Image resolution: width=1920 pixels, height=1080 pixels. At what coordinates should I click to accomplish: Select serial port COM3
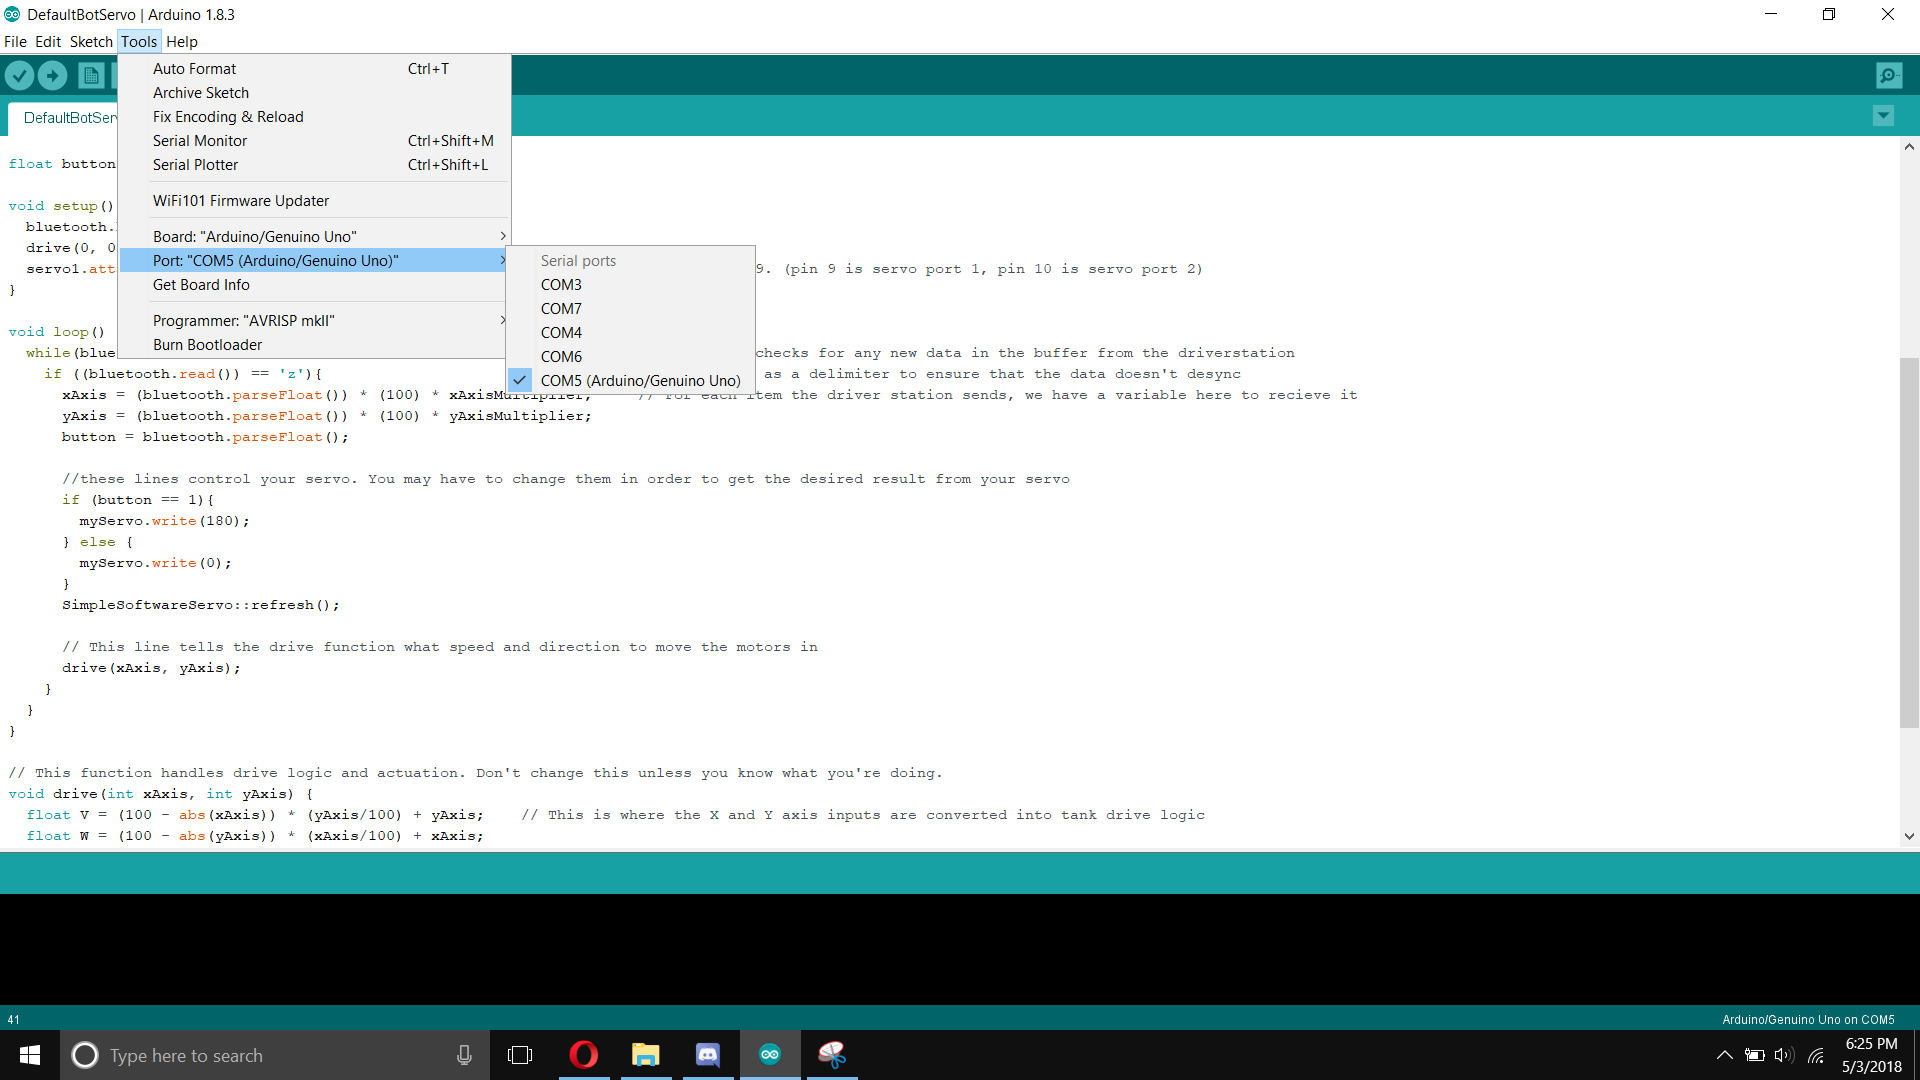(630, 285)
